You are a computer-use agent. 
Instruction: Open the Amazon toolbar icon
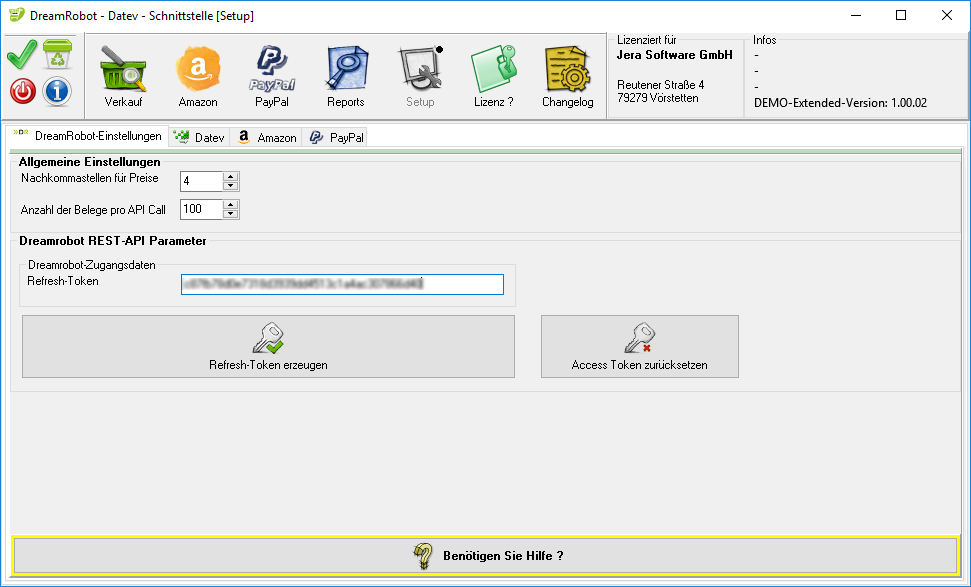point(198,76)
